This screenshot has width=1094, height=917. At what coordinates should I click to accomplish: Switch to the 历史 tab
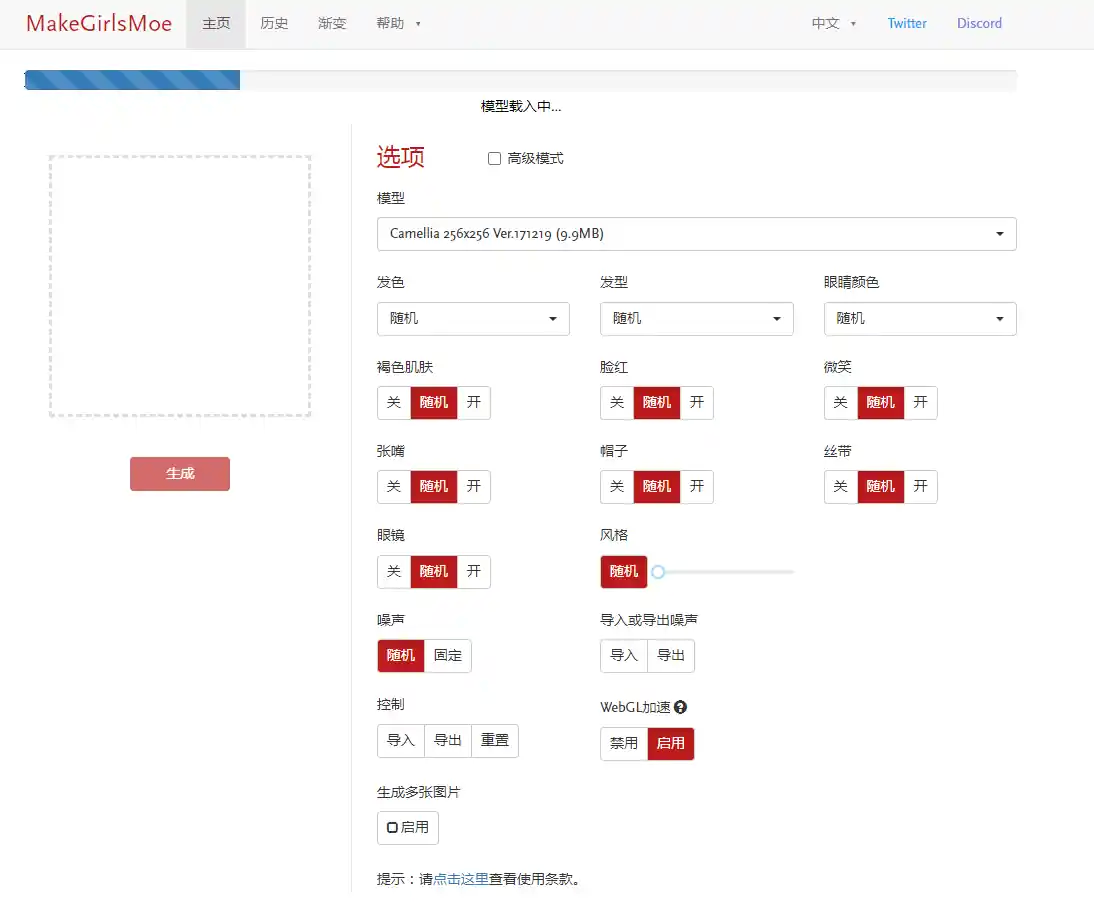coord(274,23)
